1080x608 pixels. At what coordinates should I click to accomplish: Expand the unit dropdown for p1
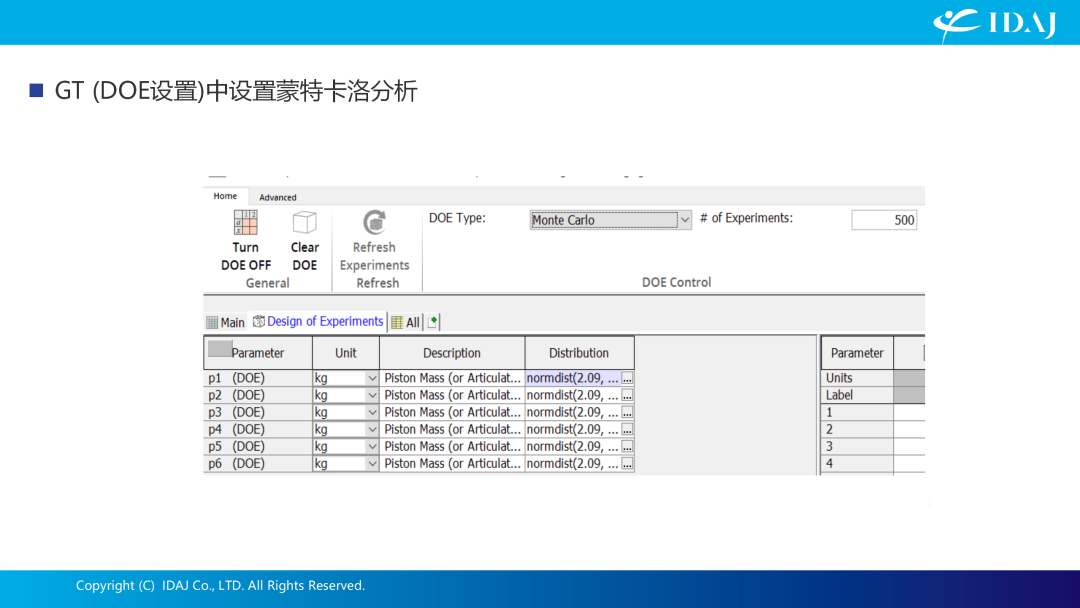(x=372, y=378)
